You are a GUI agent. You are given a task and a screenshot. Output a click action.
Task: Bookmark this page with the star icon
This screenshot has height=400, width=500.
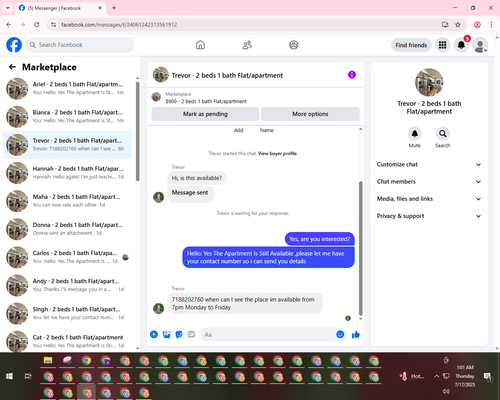(x=458, y=25)
